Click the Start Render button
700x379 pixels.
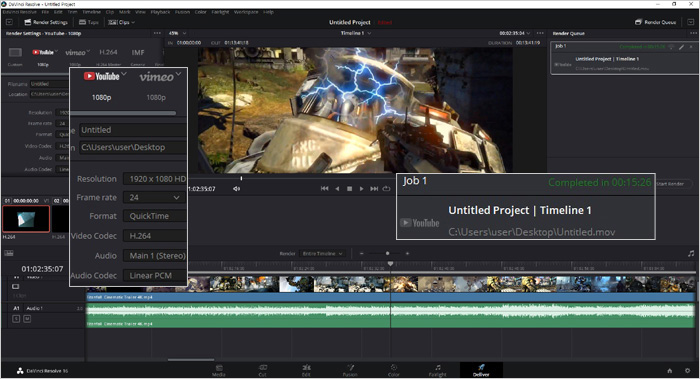[674, 183]
